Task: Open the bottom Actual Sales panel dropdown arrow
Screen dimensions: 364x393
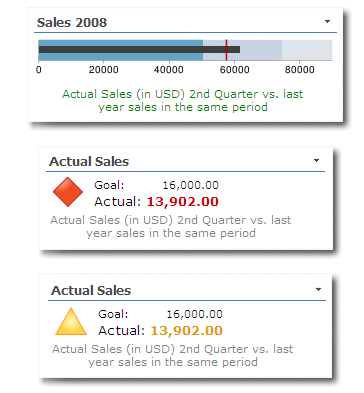Action: click(318, 289)
